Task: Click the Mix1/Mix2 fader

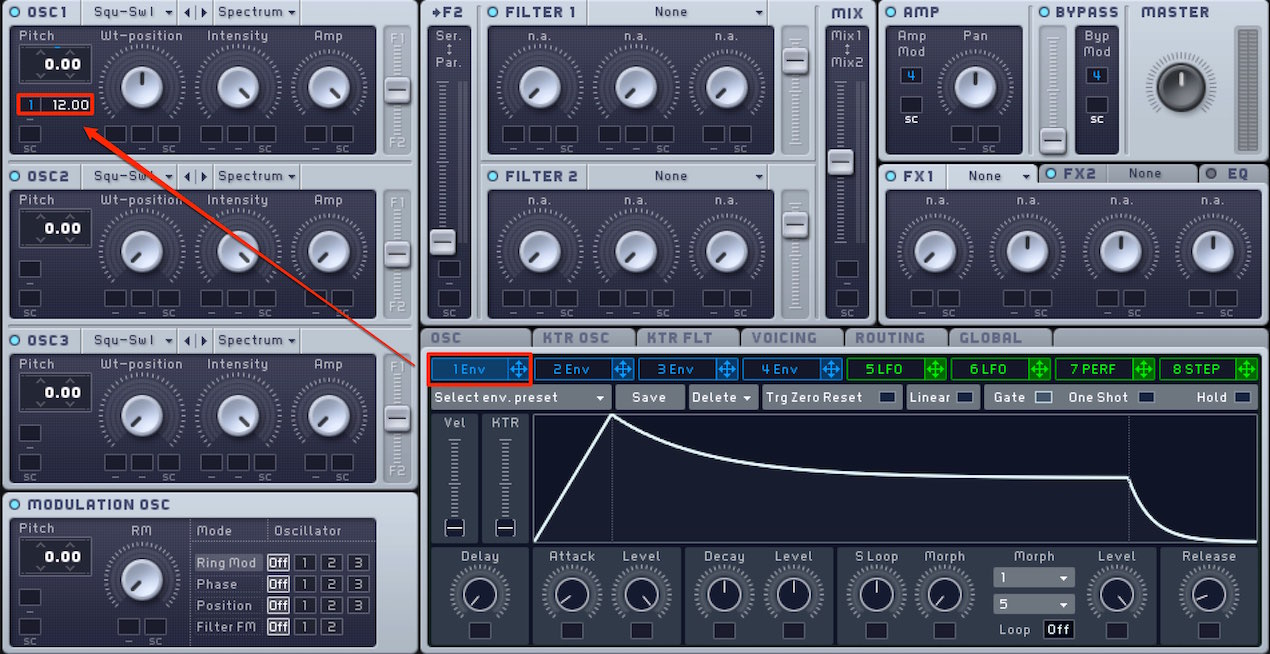Action: tap(841, 161)
